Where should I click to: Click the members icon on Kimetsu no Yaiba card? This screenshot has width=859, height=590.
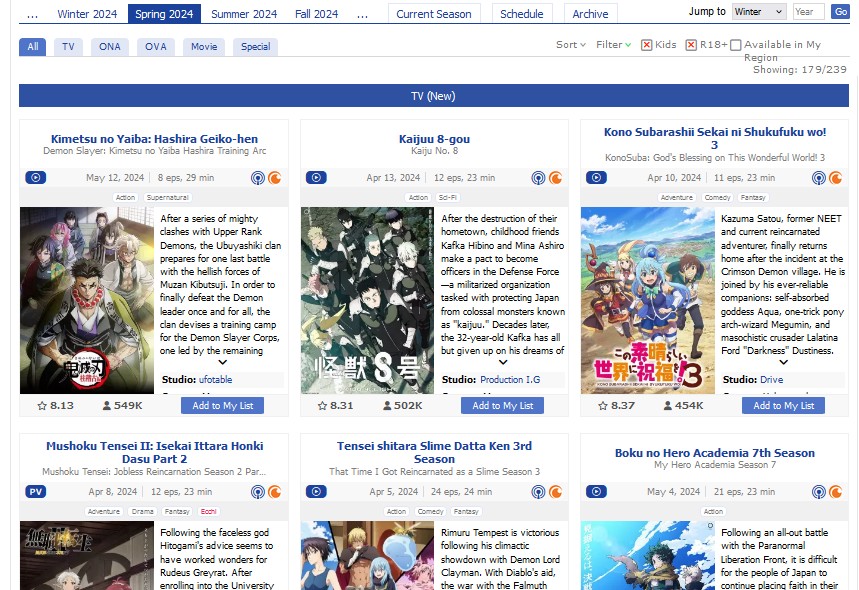107,406
